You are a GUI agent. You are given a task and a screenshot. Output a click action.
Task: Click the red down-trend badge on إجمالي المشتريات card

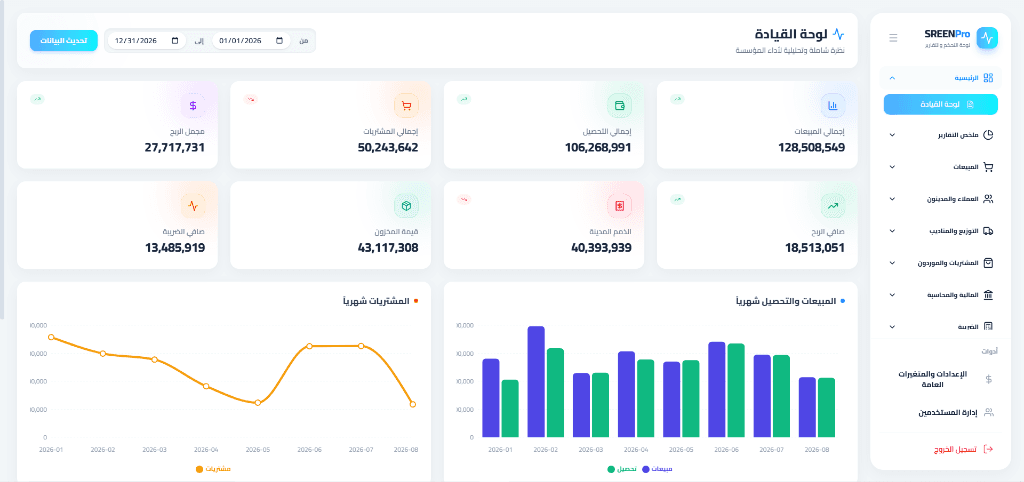pos(251,99)
